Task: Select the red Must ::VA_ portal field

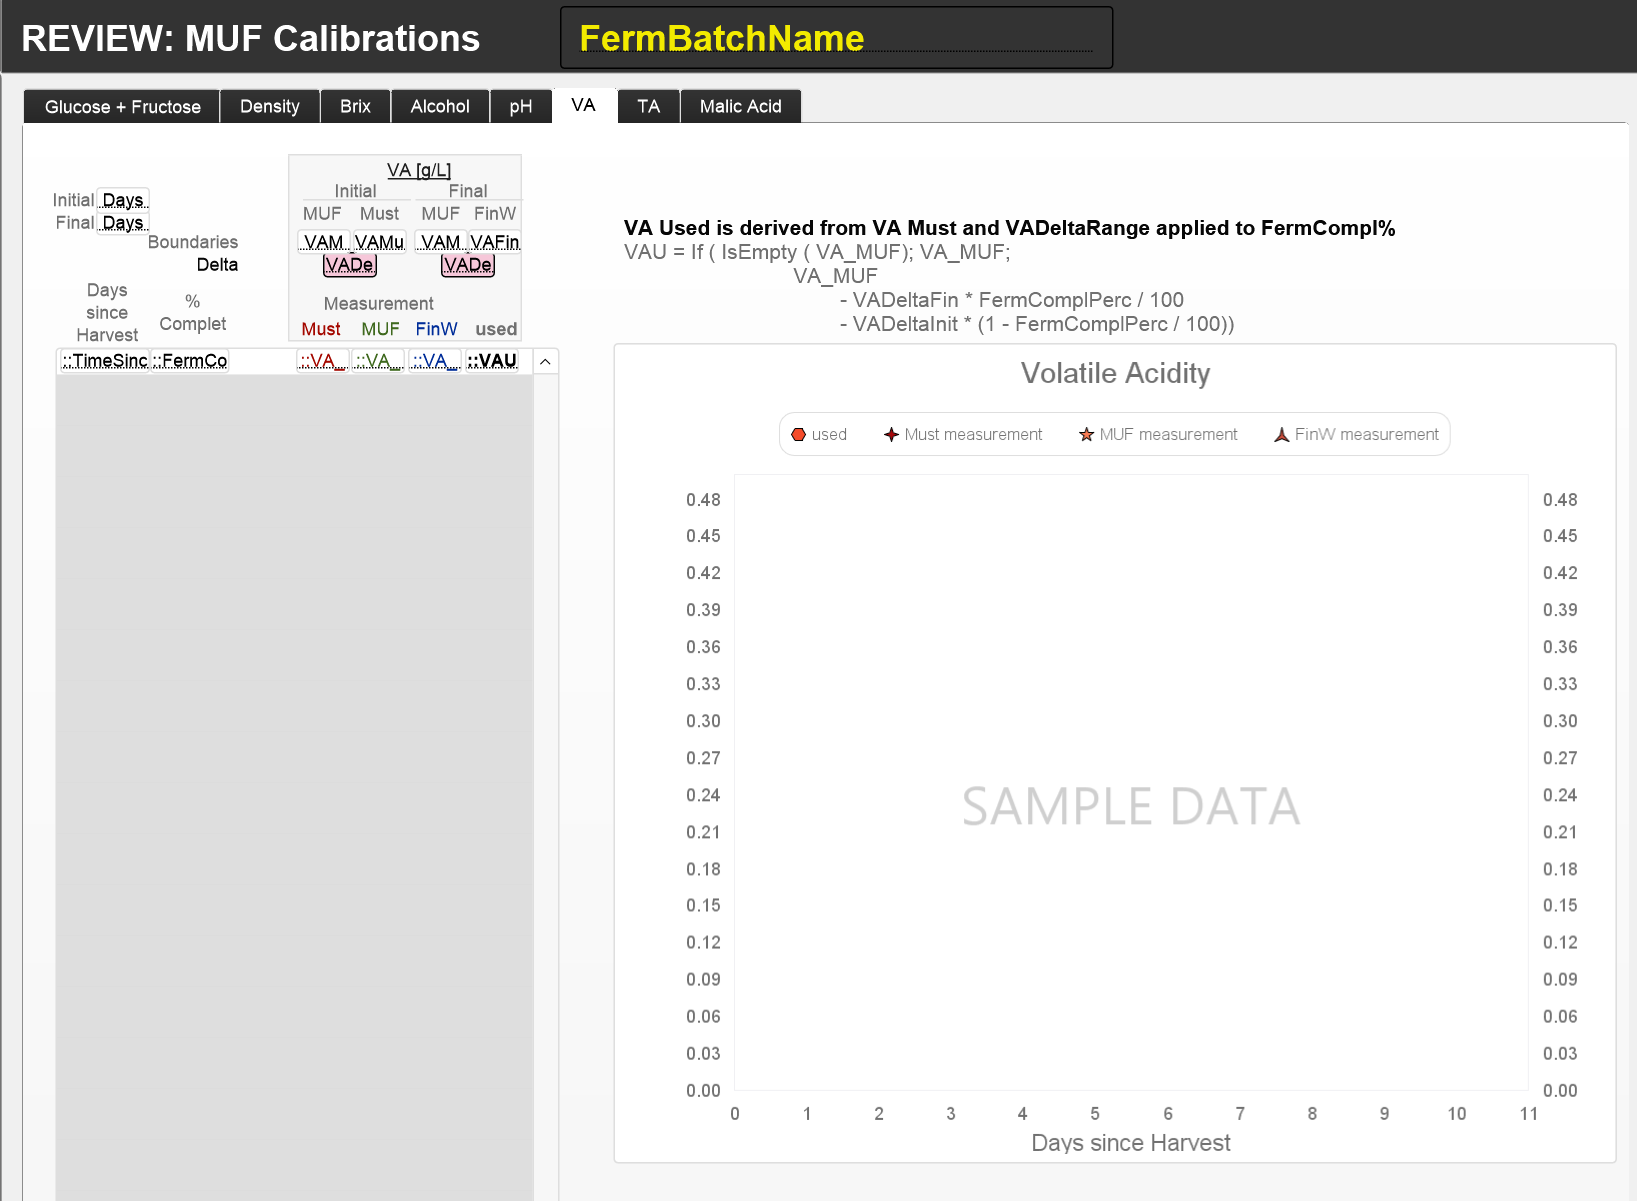Action: click(322, 361)
